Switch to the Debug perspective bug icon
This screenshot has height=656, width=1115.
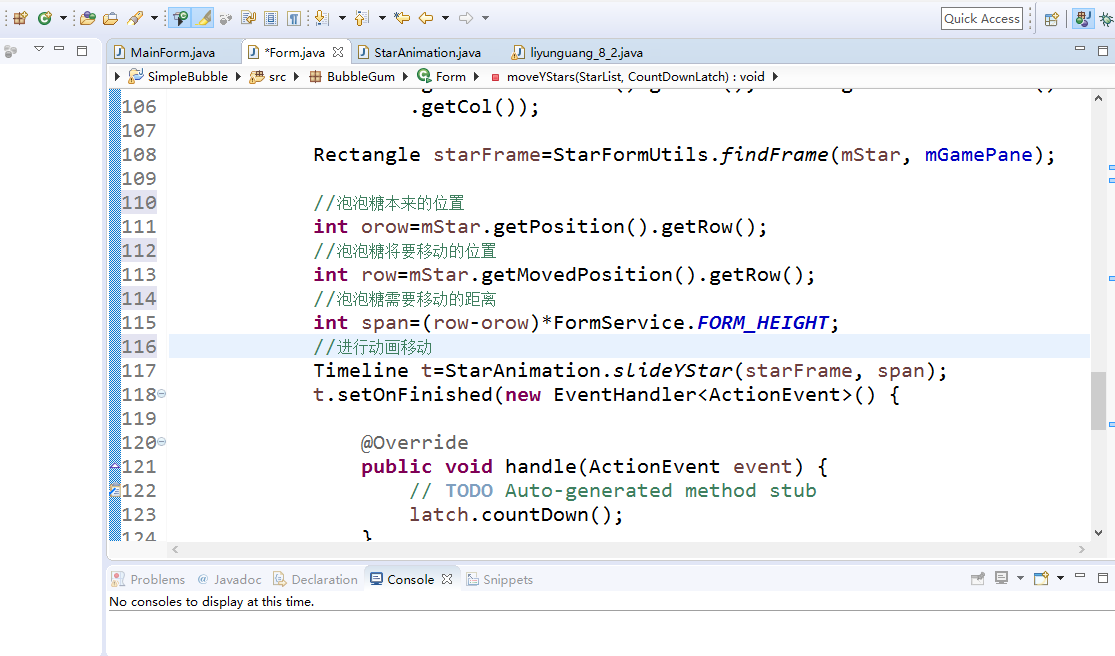(x=1106, y=19)
